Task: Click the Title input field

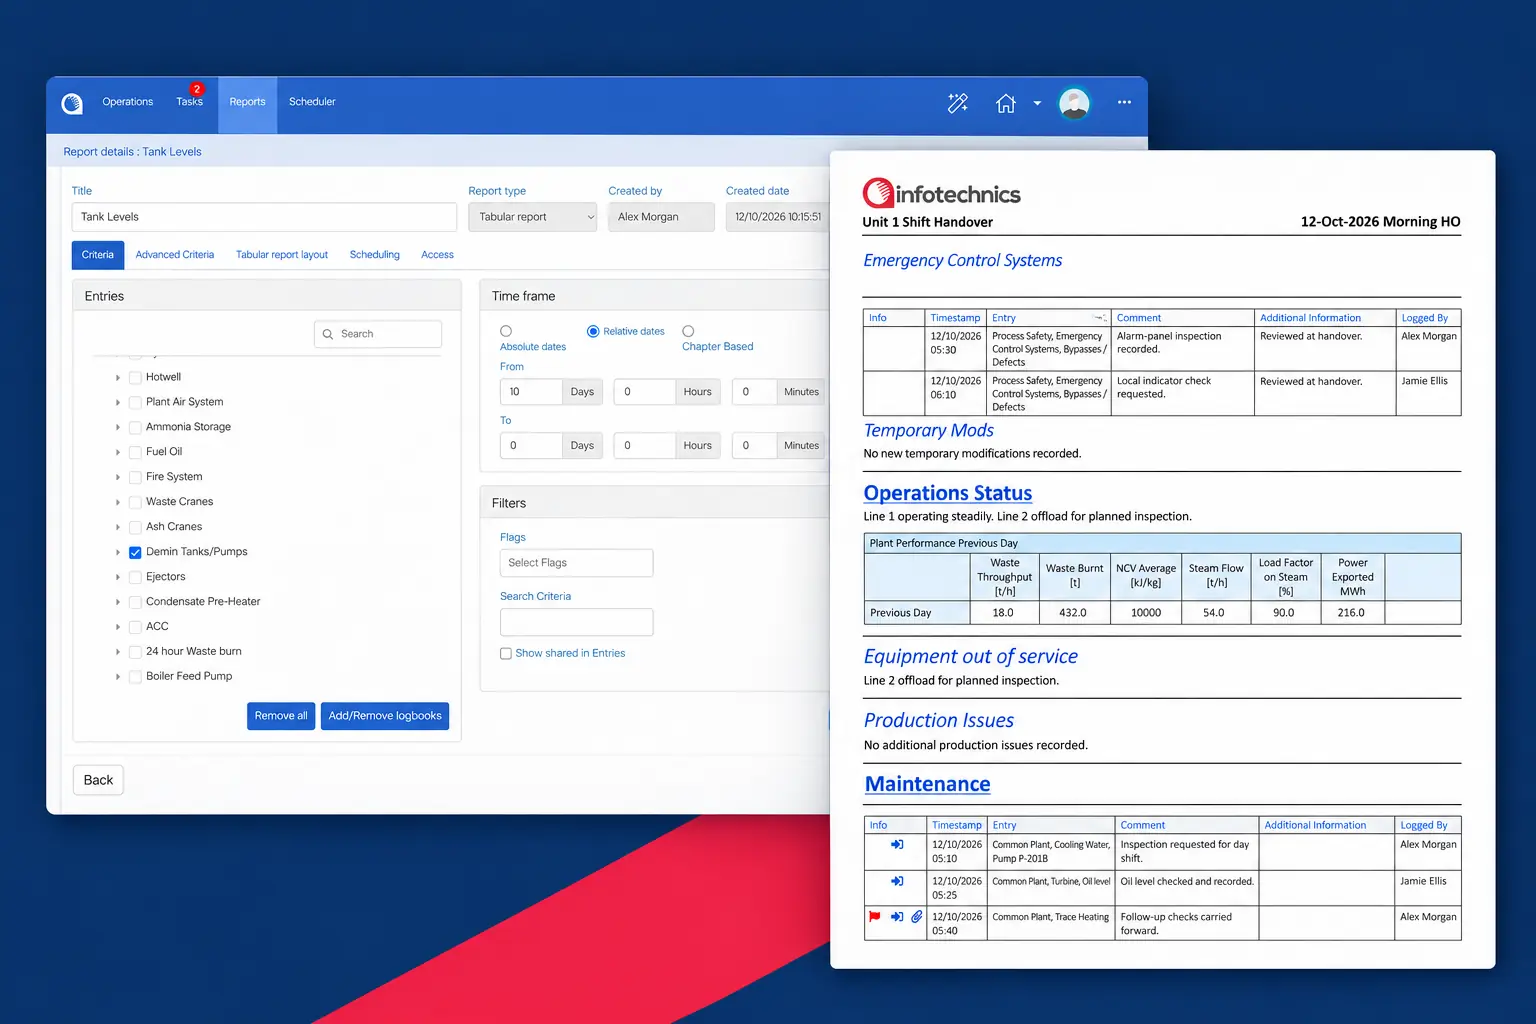Action: tap(264, 217)
